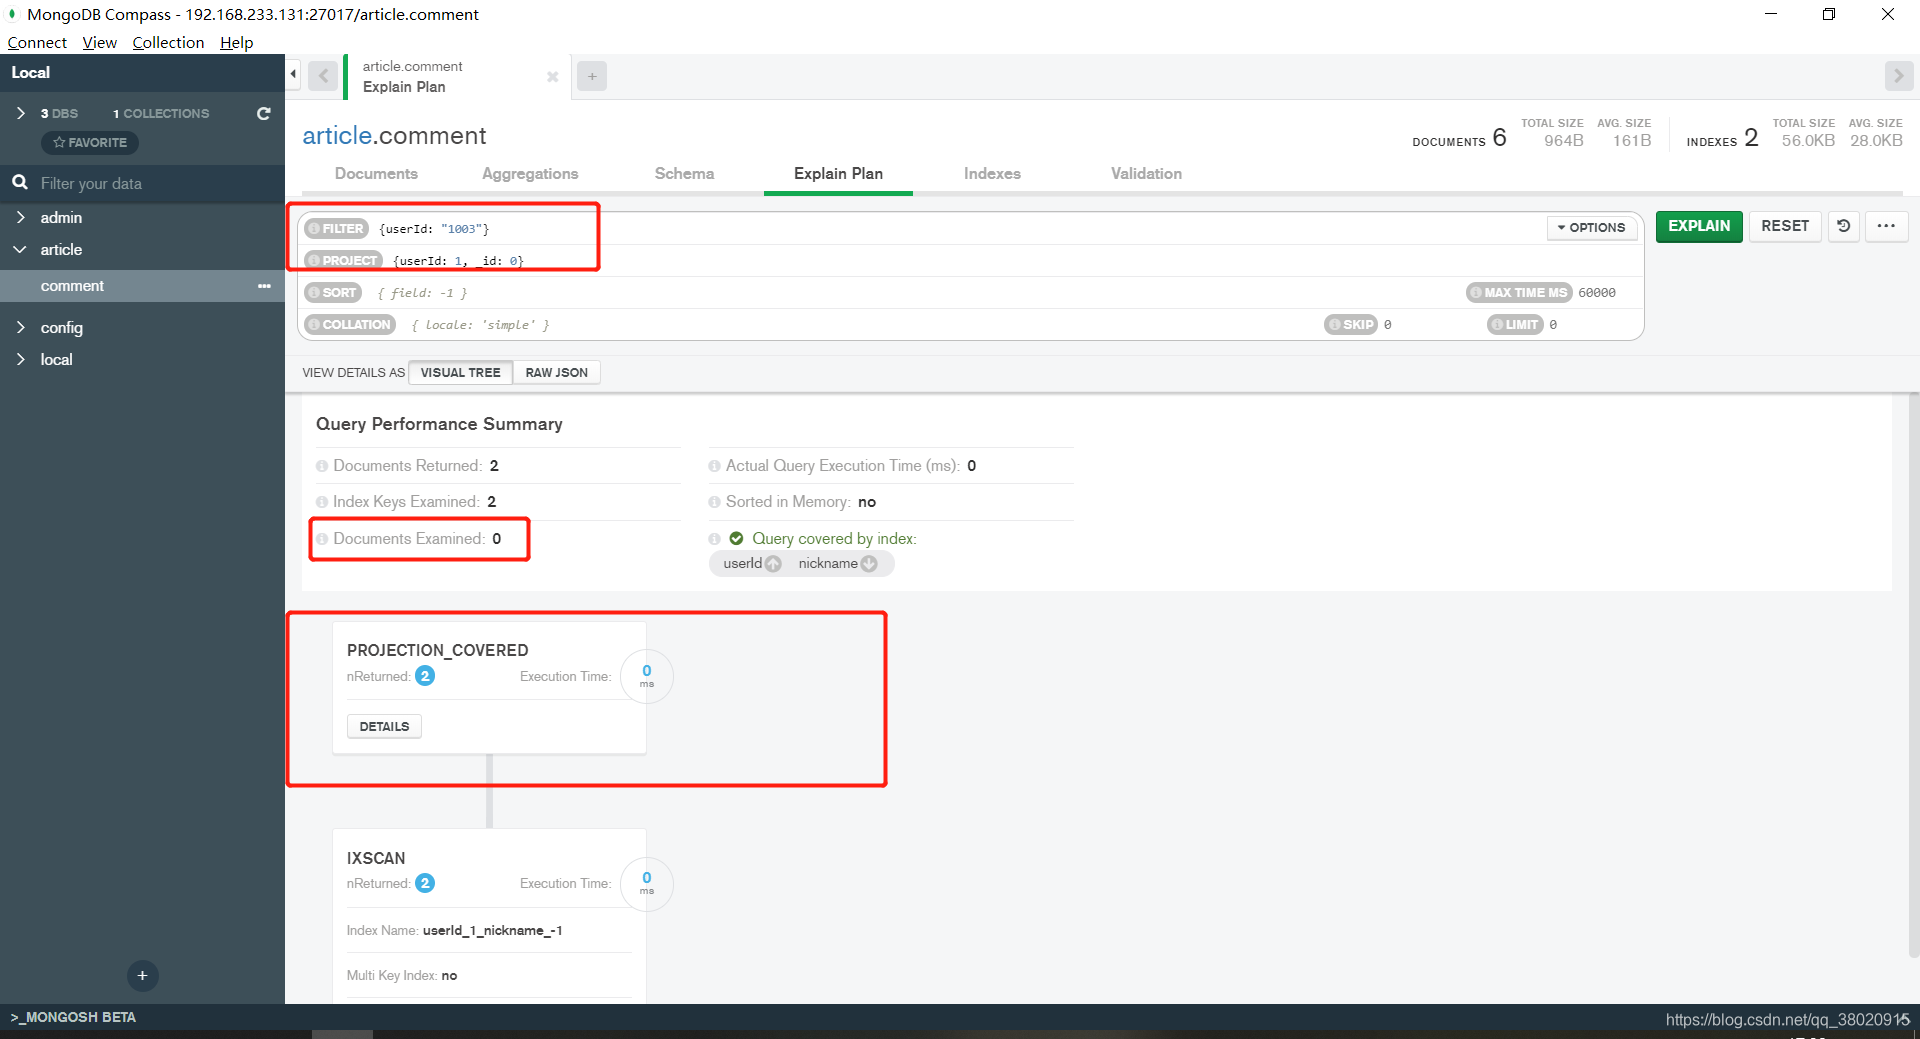Click the COLLATION label info badge

[x=350, y=325]
